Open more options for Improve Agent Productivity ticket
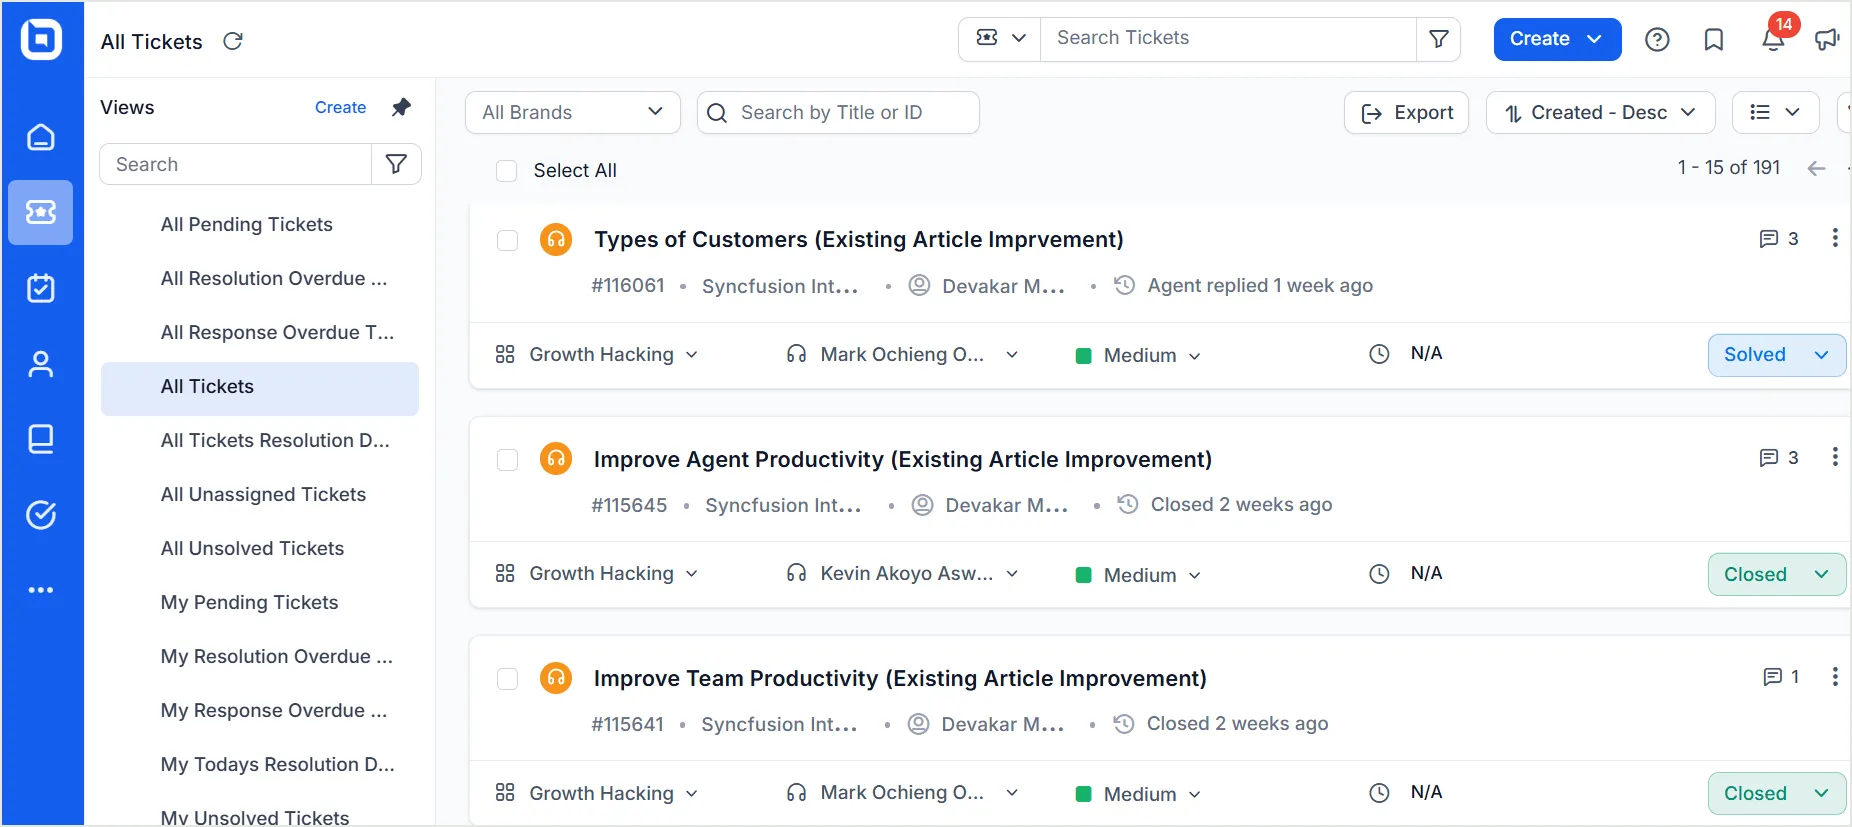The width and height of the screenshot is (1852, 827). click(x=1835, y=457)
